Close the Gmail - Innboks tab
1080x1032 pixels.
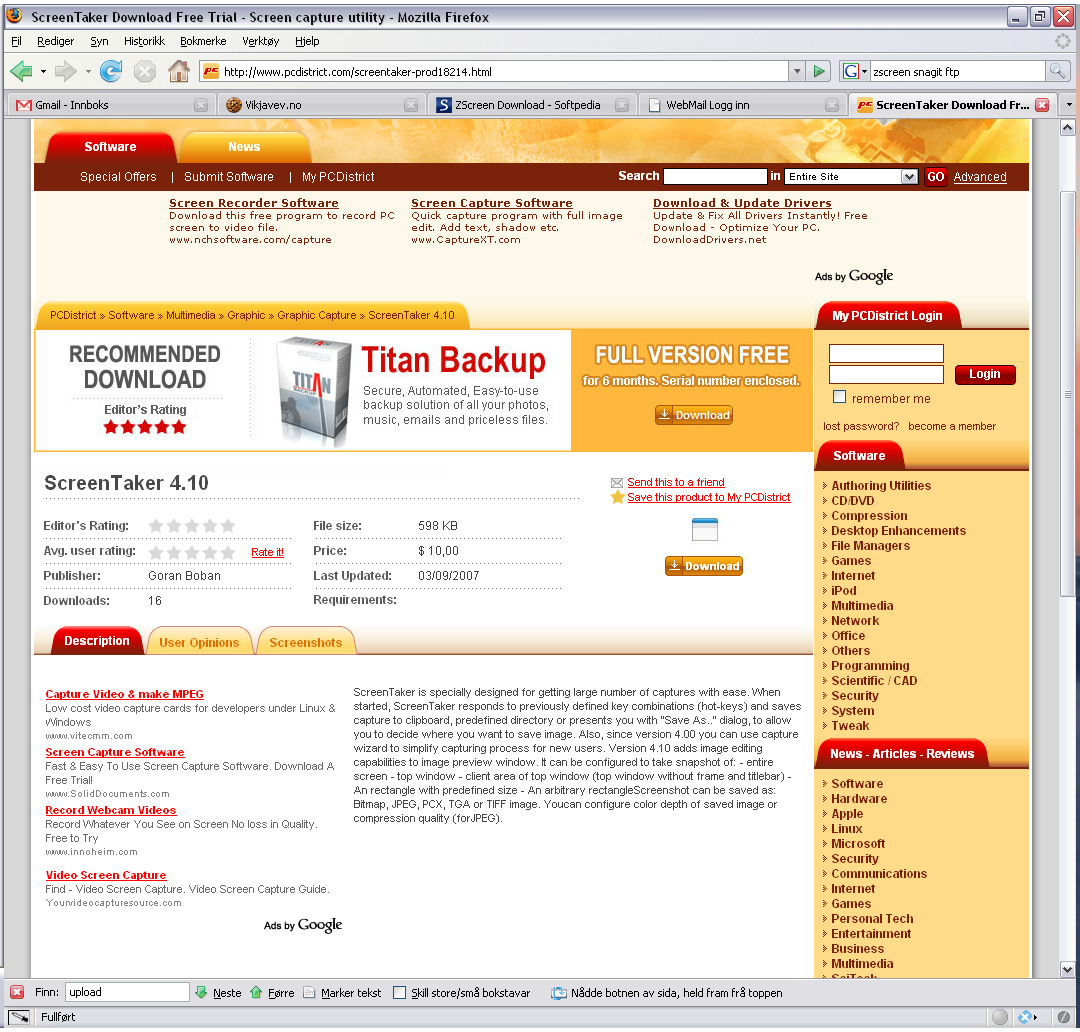200,105
